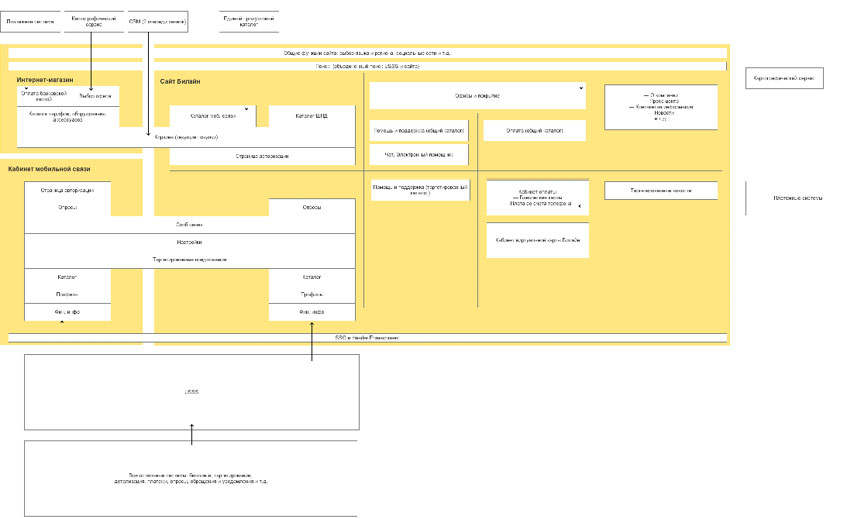Click the Корзина block
Screen dimensions: 854x518
click(188, 136)
